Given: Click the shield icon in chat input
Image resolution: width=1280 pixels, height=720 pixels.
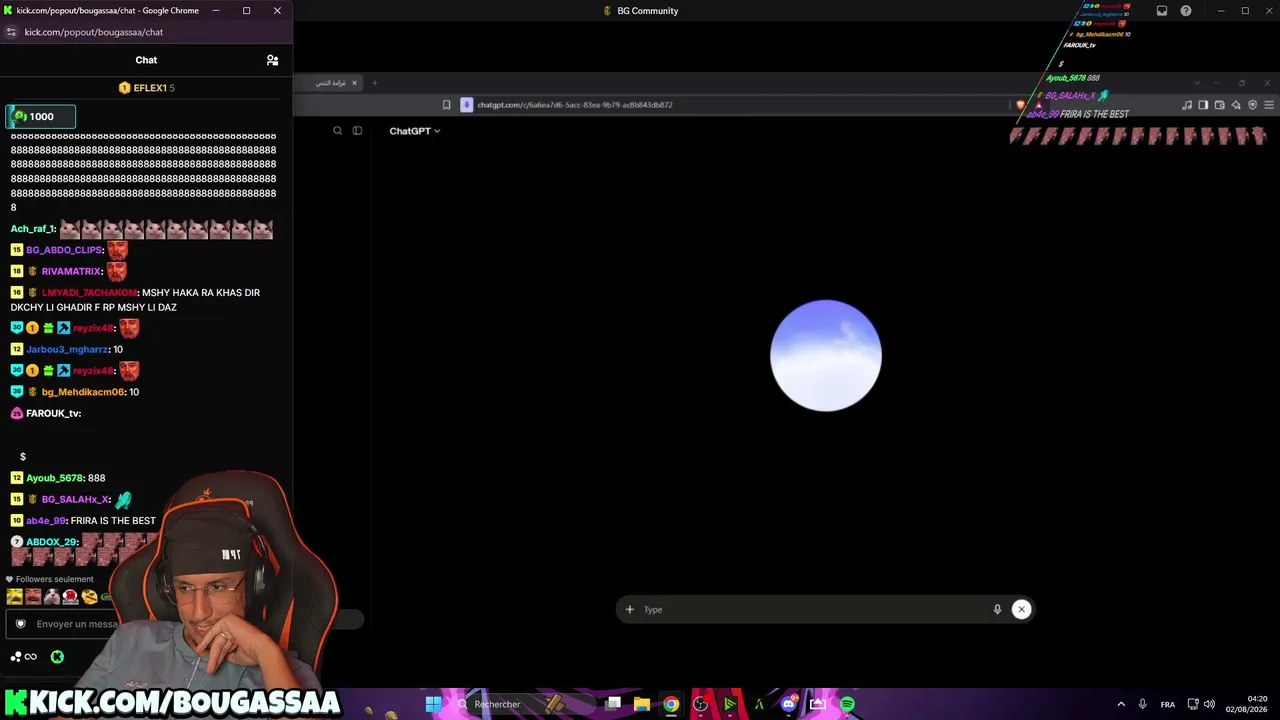Looking at the screenshot, I should [20, 624].
